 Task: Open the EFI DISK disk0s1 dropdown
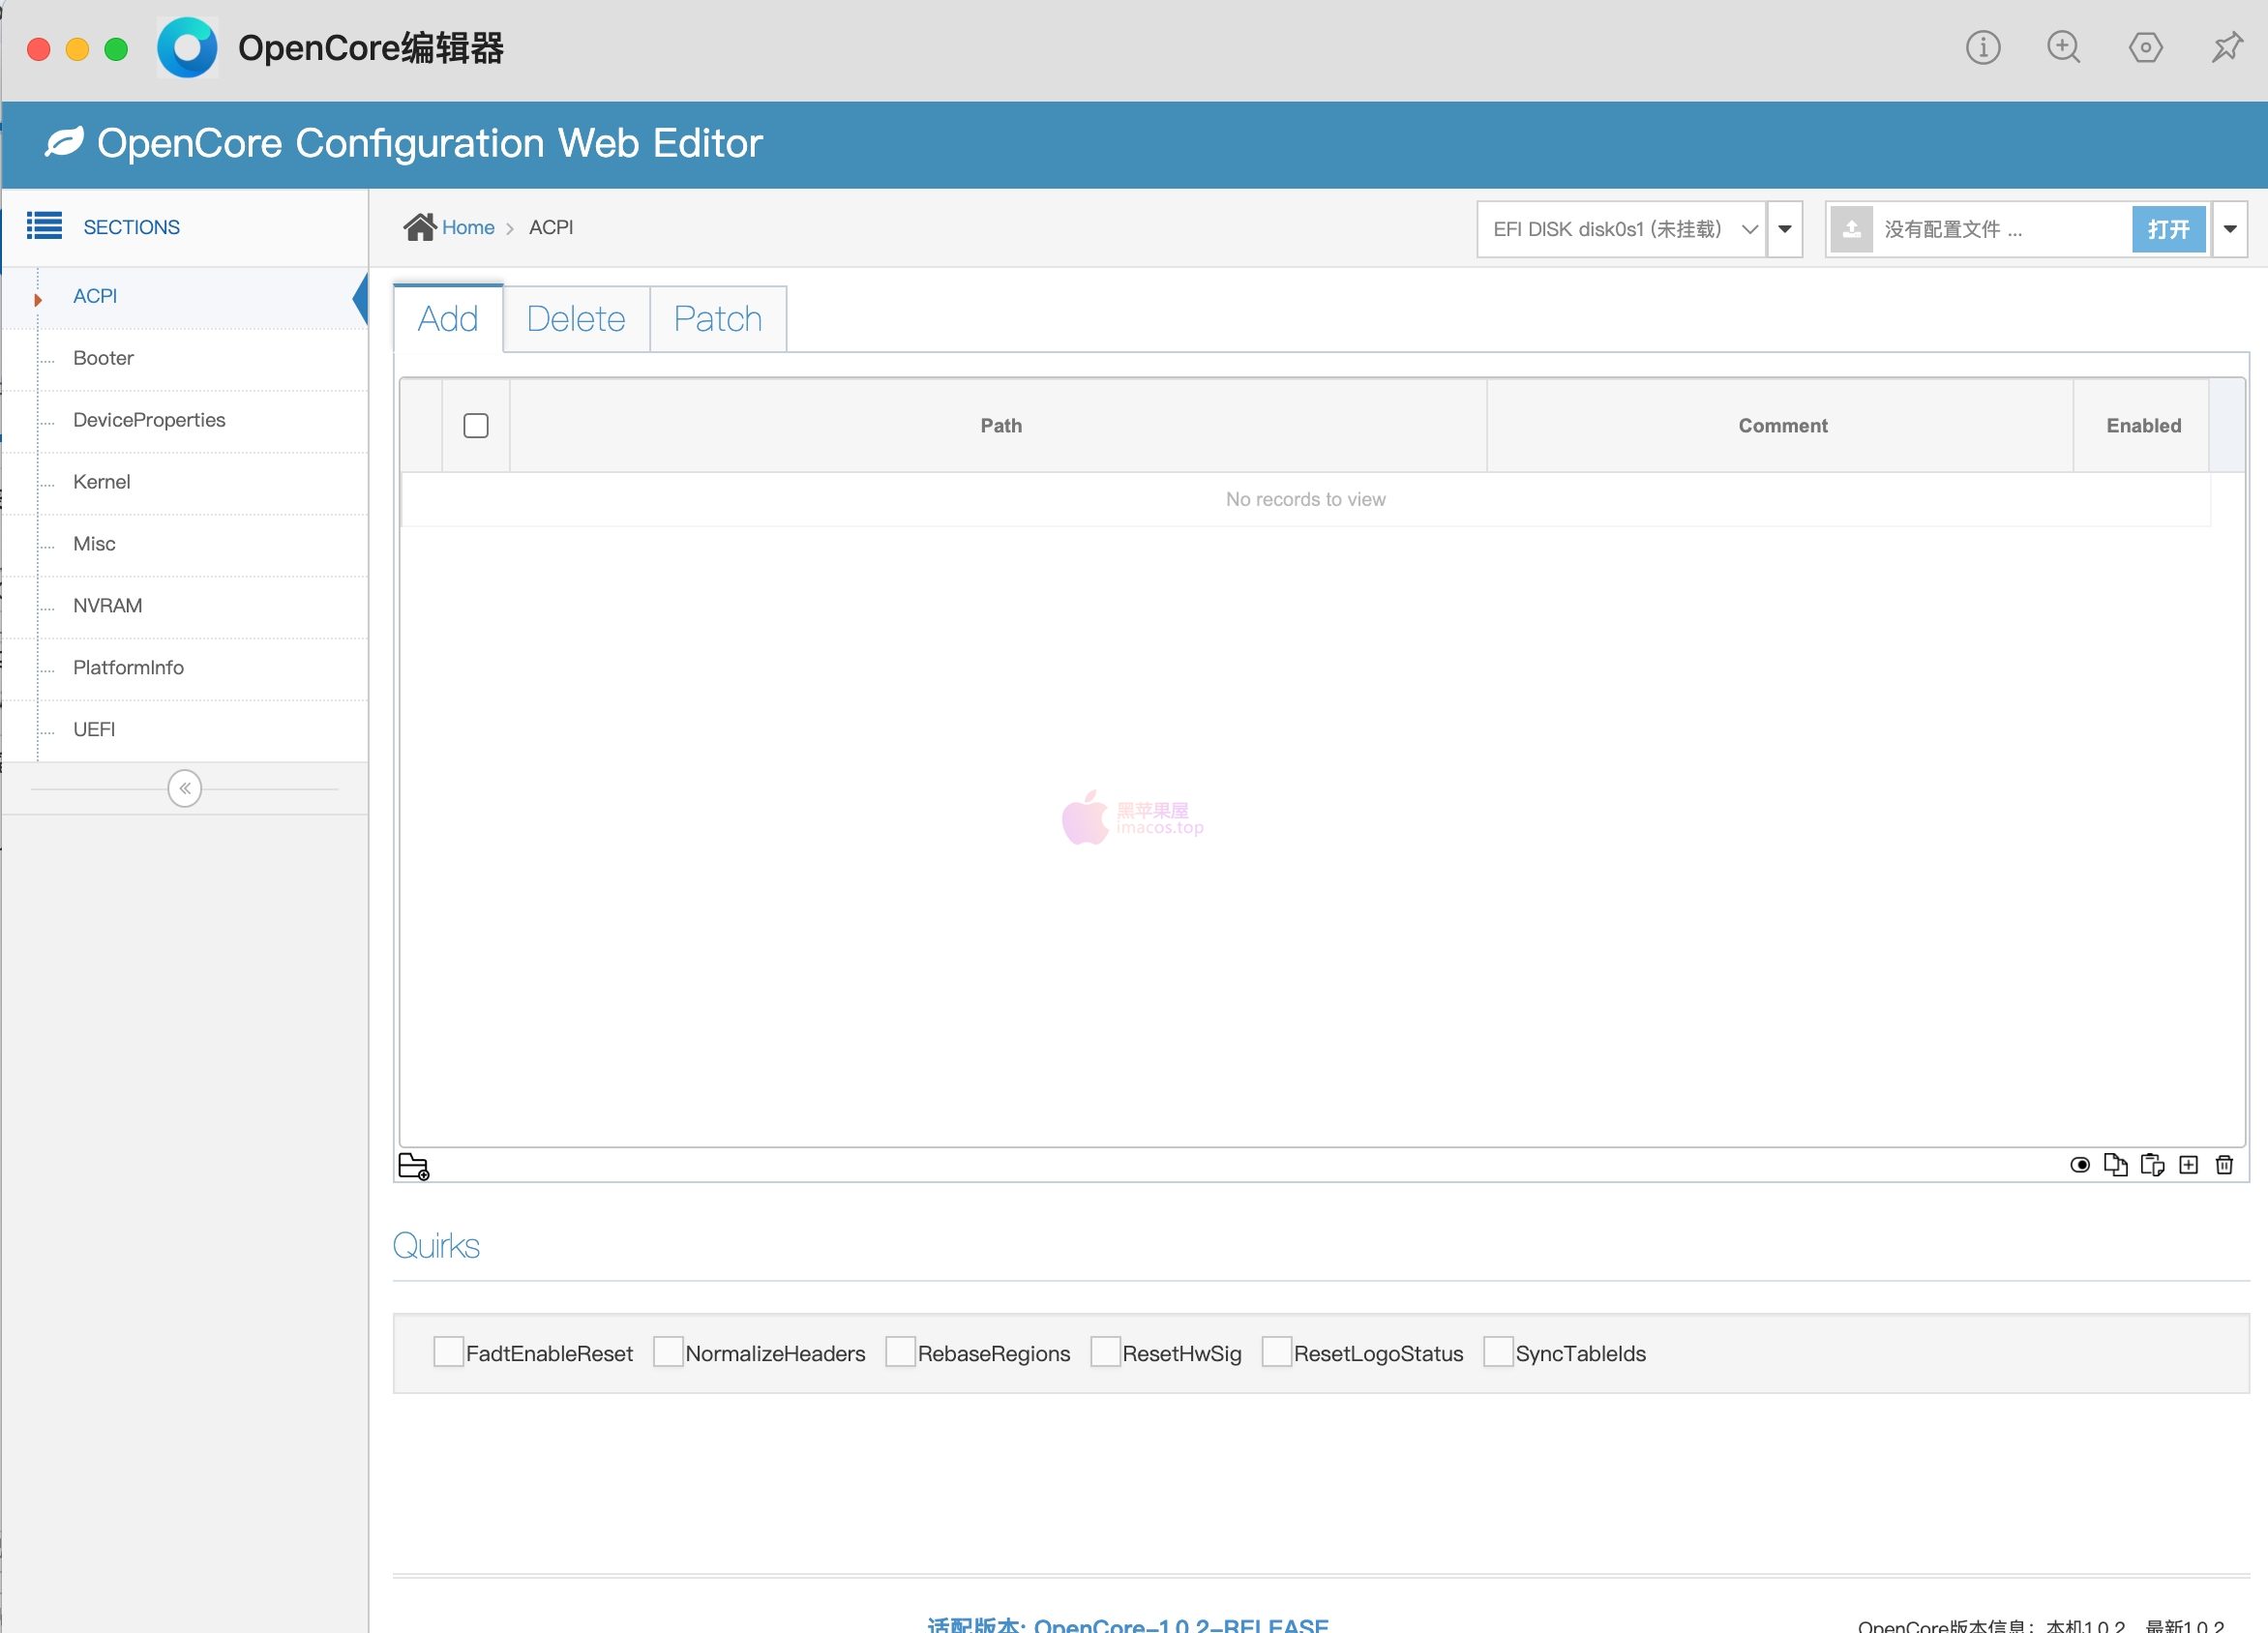click(1620, 229)
